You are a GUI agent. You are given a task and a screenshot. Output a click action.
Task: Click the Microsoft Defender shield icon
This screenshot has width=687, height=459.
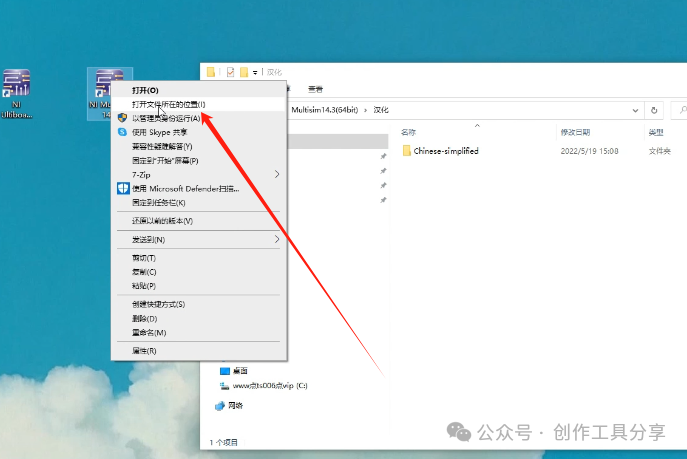[123, 188]
